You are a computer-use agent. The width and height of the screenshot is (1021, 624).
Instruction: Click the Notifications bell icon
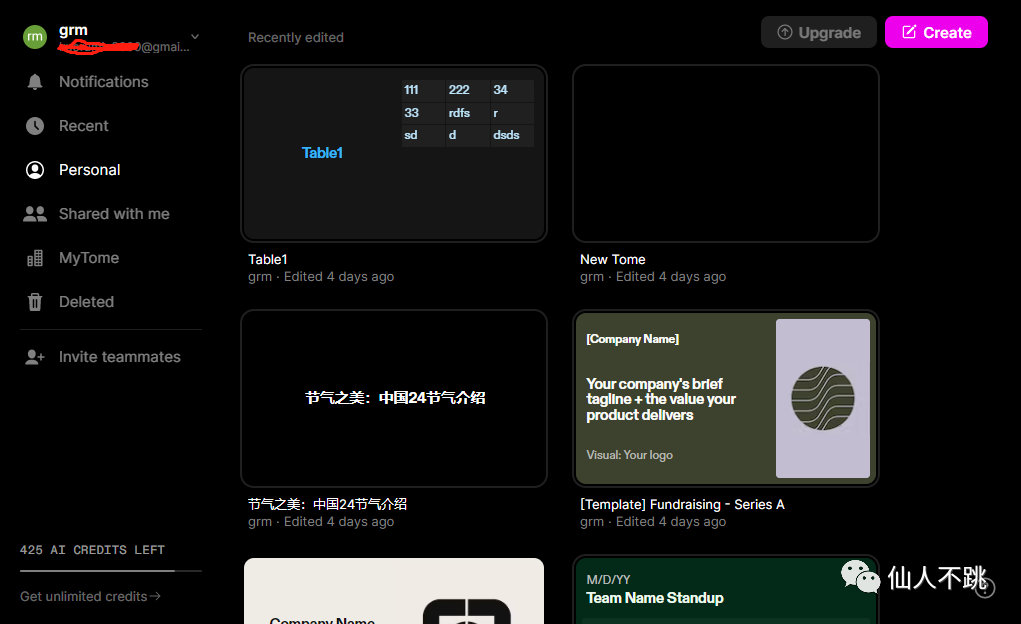pos(35,82)
